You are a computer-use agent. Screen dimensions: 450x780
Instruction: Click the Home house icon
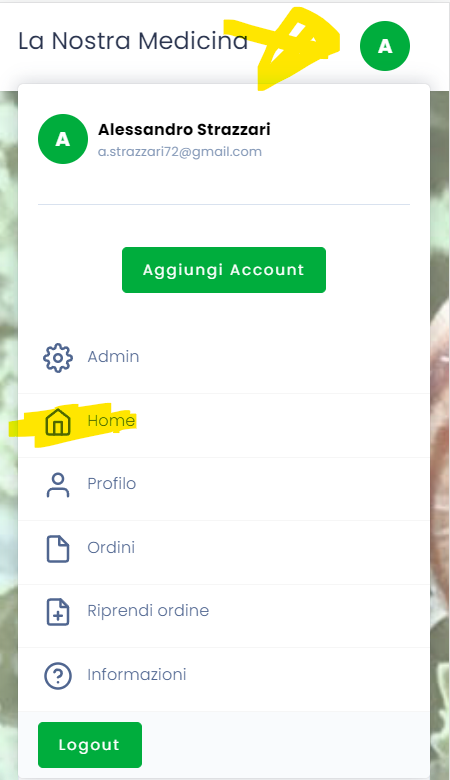[58, 422]
